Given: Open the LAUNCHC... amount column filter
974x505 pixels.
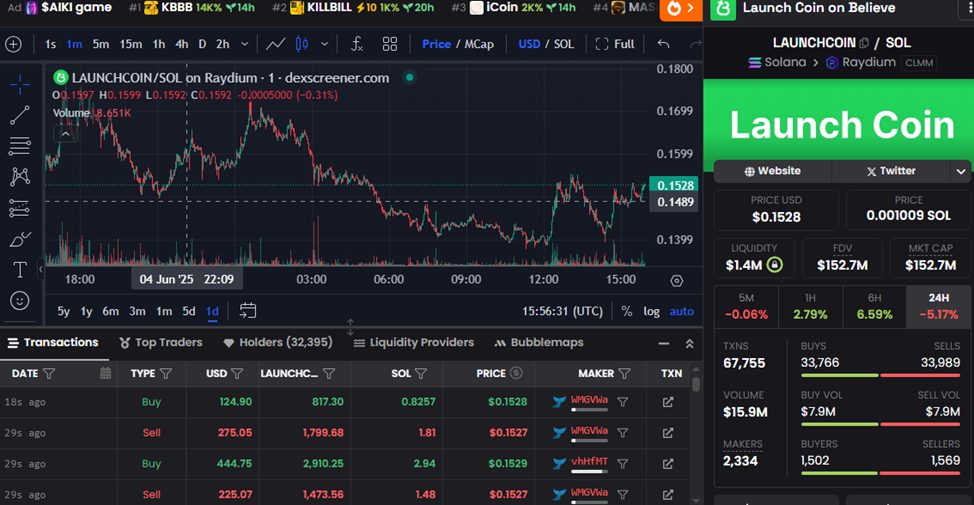Looking at the screenshot, I should click(329, 373).
